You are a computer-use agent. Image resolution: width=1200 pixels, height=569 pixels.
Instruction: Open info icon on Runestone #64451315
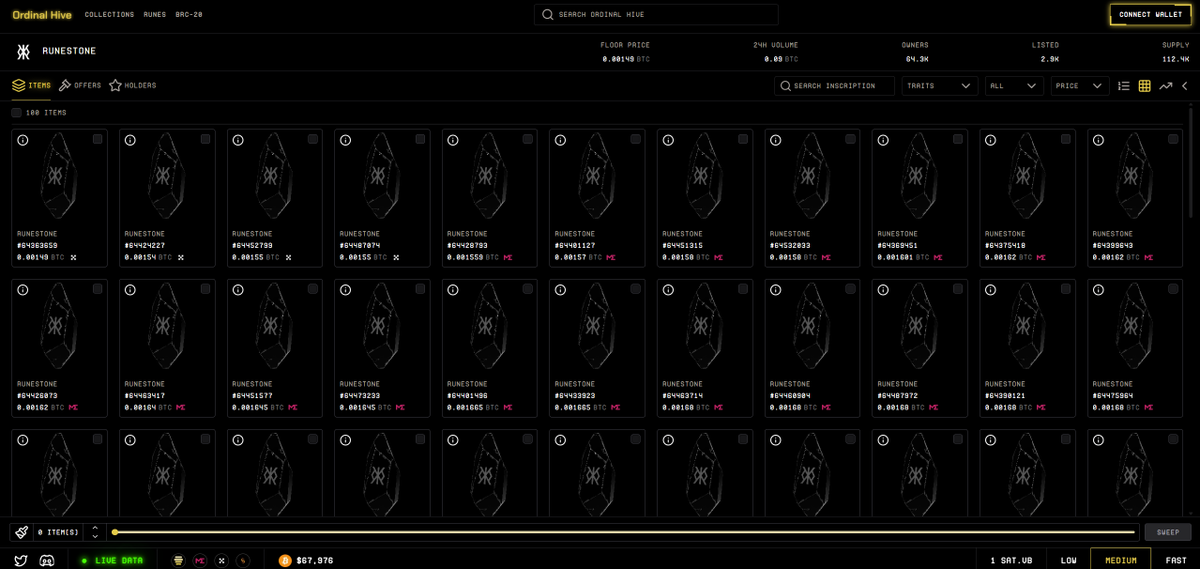coord(668,140)
